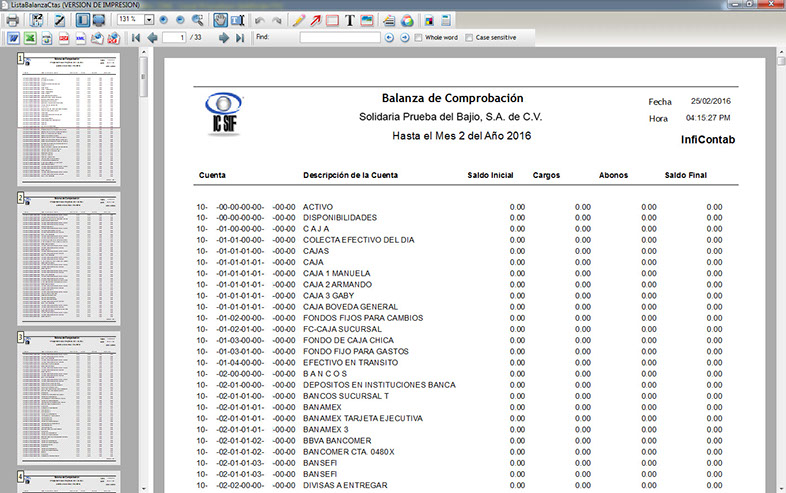Go to the next page arrow
Image resolution: width=786 pixels, height=493 pixels.
pos(222,38)
